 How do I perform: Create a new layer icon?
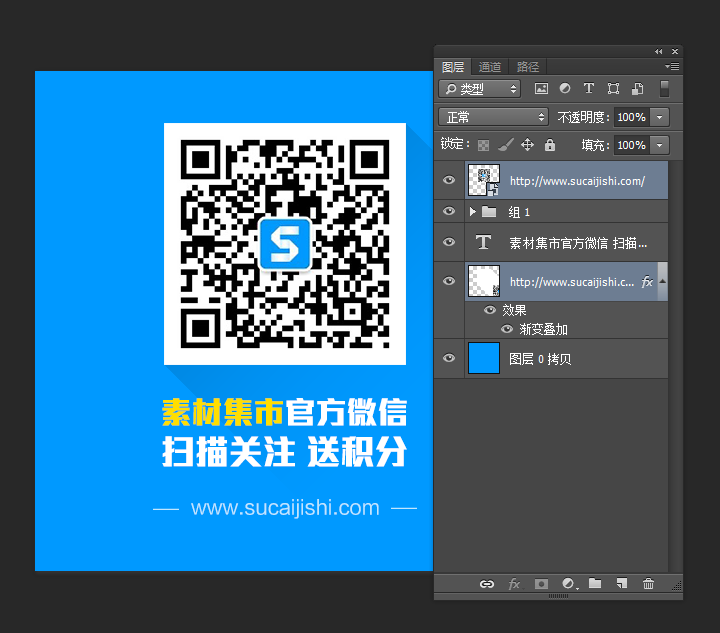click(622, 583)
